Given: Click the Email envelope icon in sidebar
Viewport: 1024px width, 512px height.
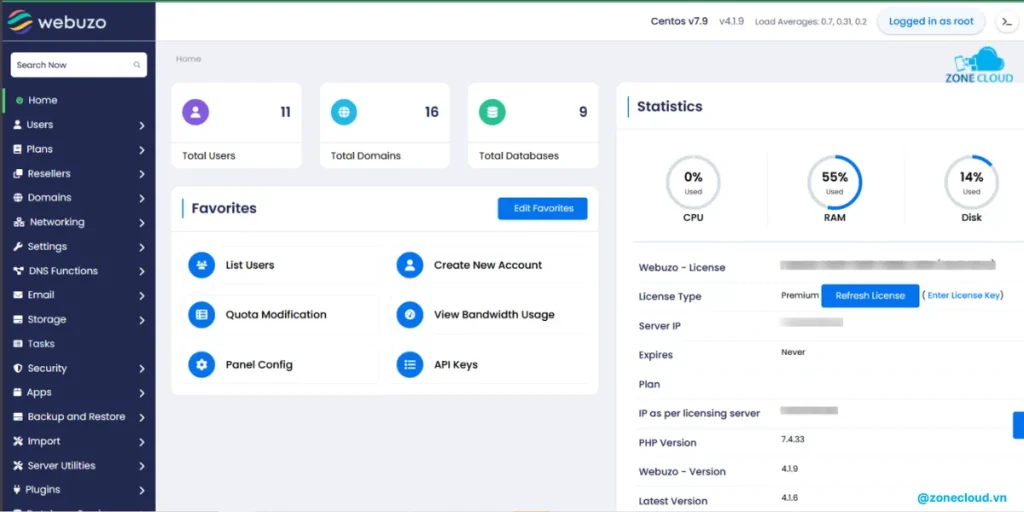Looking at the screenshot, I should (x=18, y=295).
